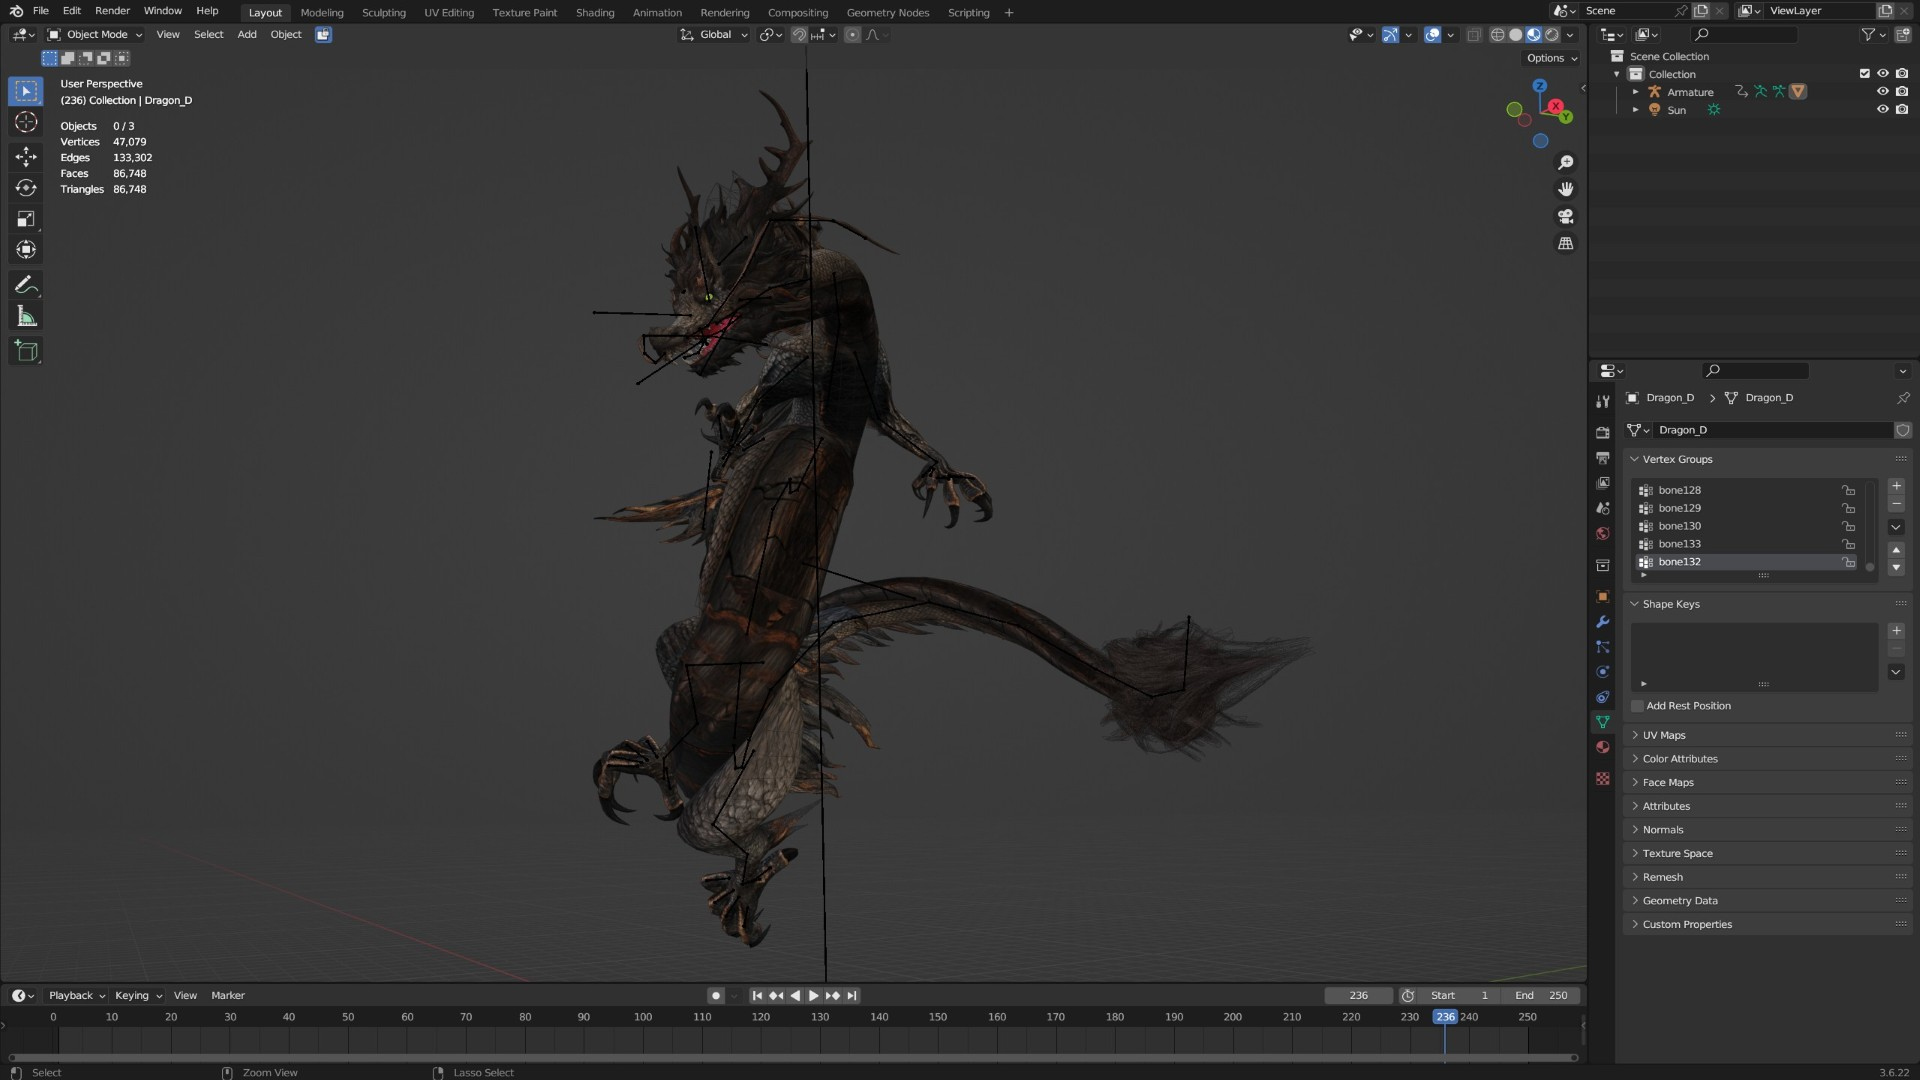Viewport: 1920px width, 1080px height.
Task: Activate the Move tool
Action: point(26,156)
